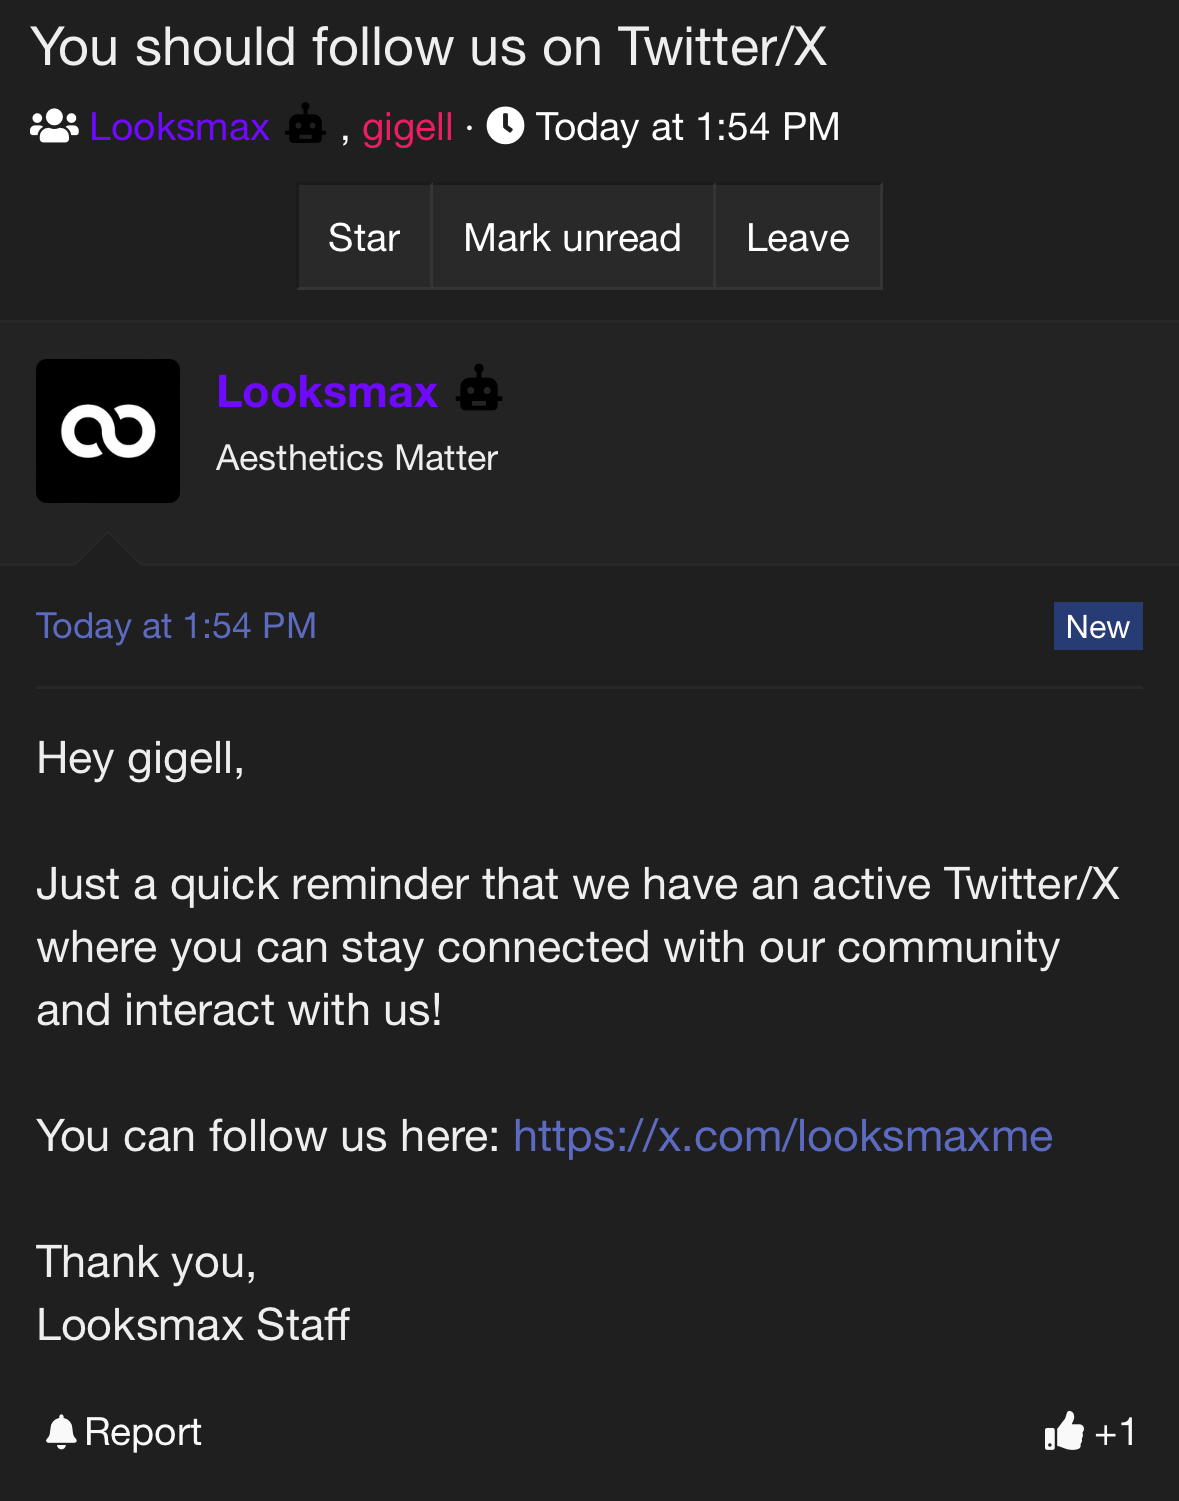Click robot badge next to post author
1179x1501 pixels.
click(479, 389)
